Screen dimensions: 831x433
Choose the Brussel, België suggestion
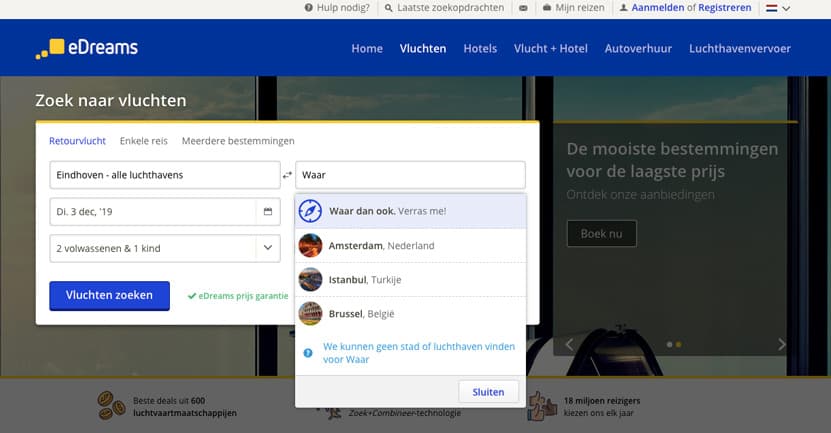411,314
